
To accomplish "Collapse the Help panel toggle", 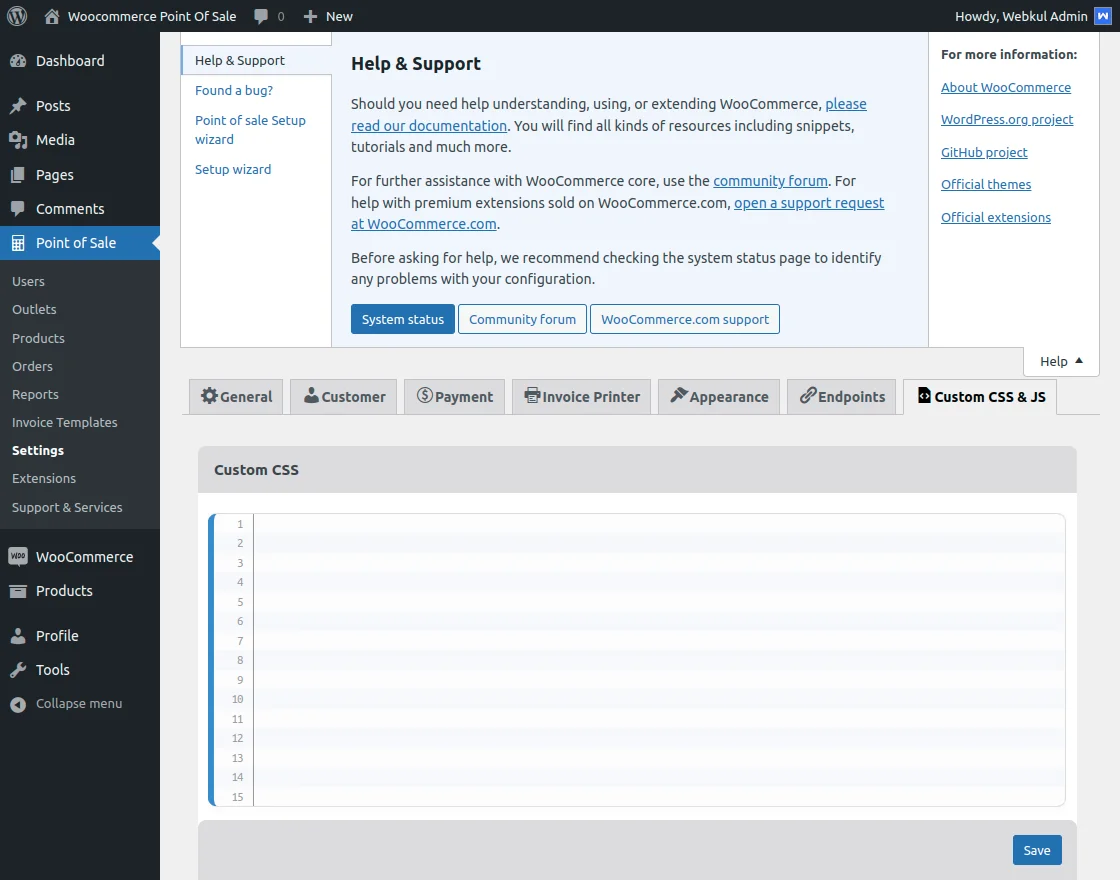I will click(1061, 361).
